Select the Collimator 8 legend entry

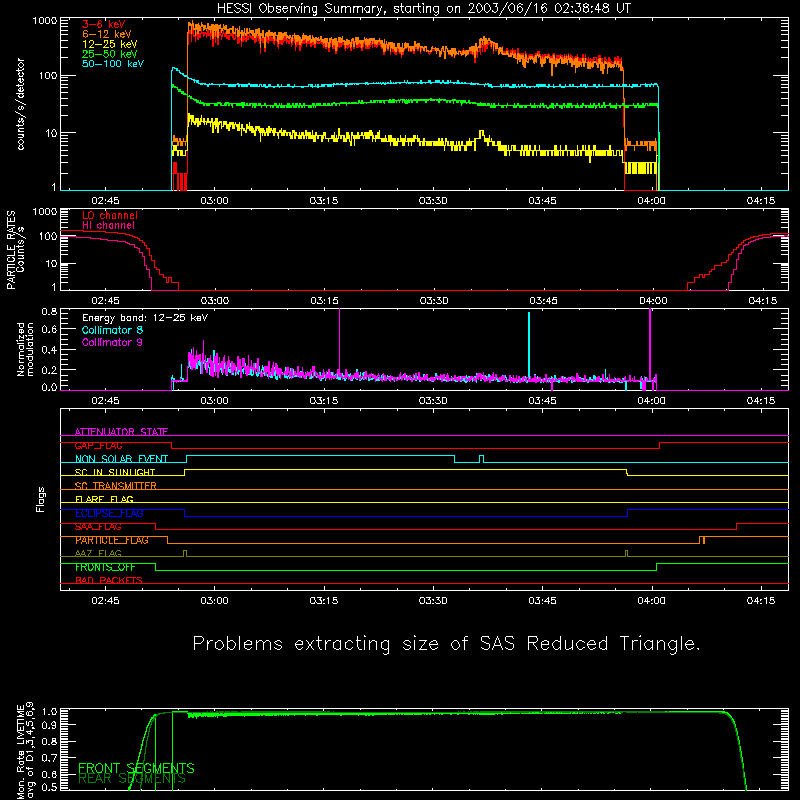tap(112, 330)
